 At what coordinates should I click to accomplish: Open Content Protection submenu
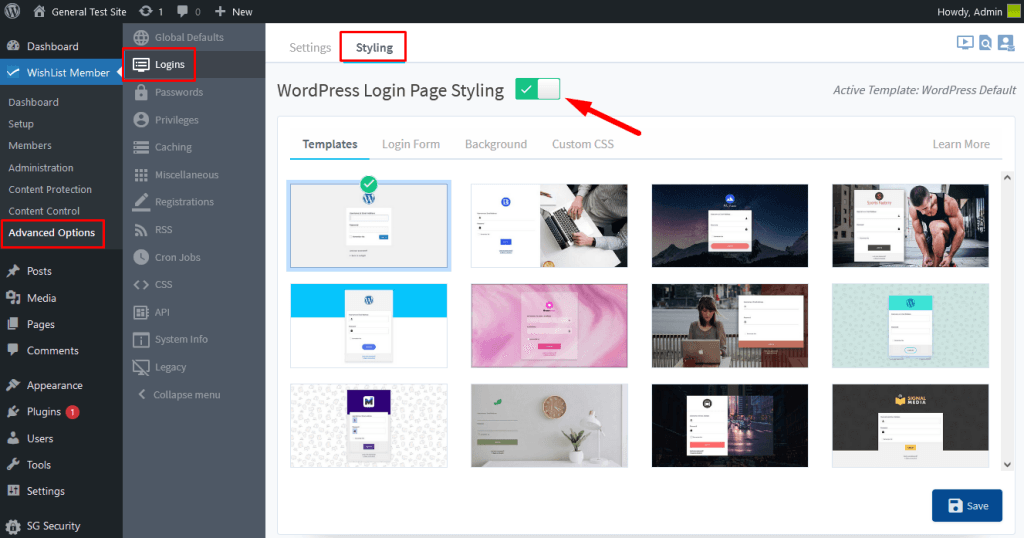50,189
